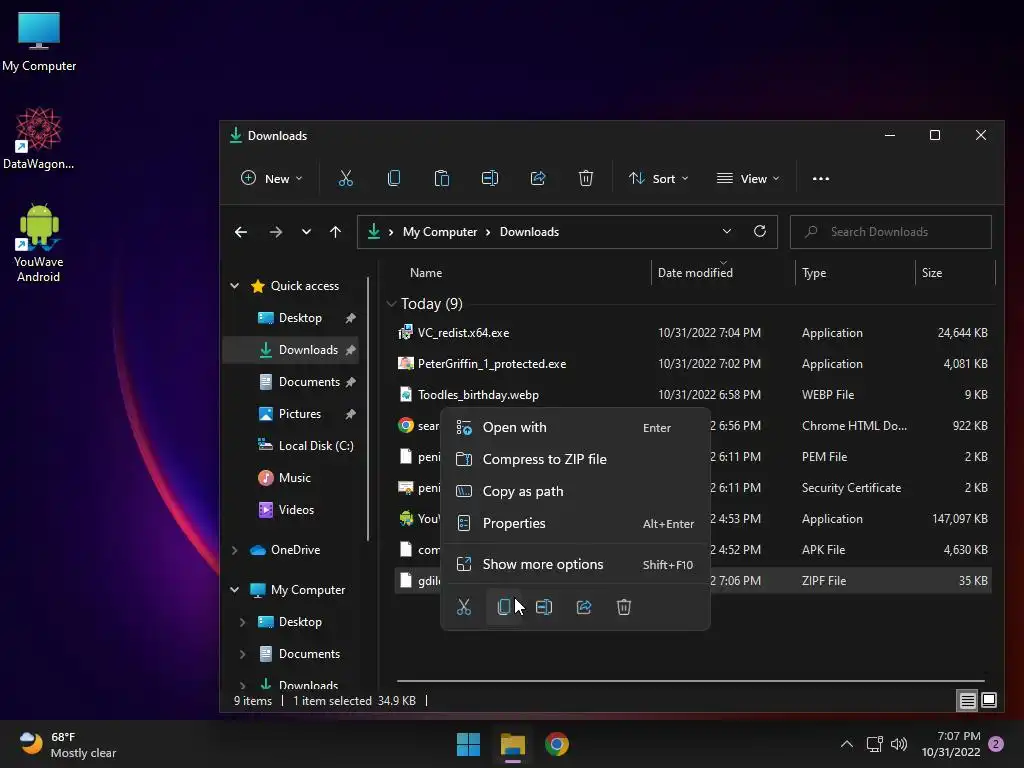Copy the file using context menu copy icon
Screen dimensions: 1024x768
(504, 607)
